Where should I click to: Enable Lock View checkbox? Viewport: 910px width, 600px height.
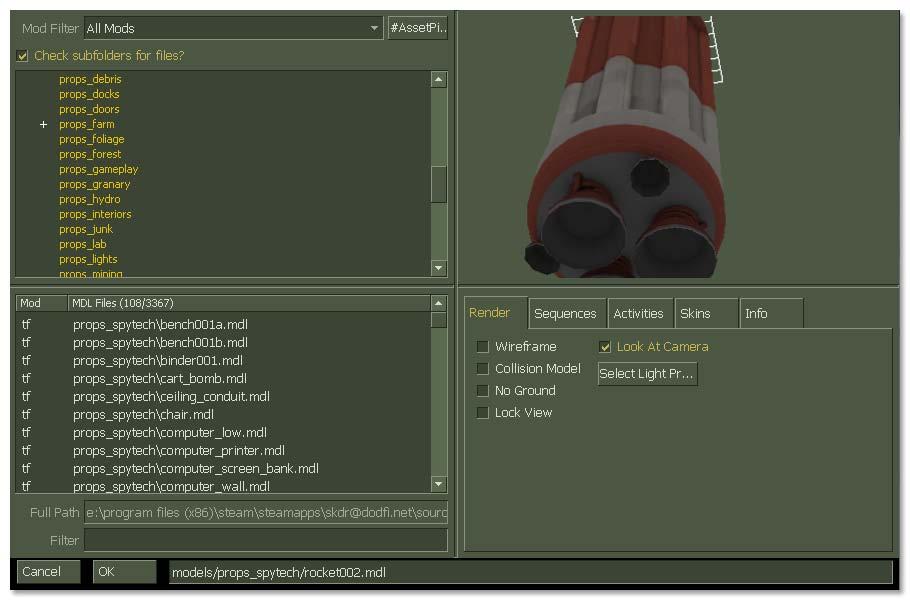[482, 413]
